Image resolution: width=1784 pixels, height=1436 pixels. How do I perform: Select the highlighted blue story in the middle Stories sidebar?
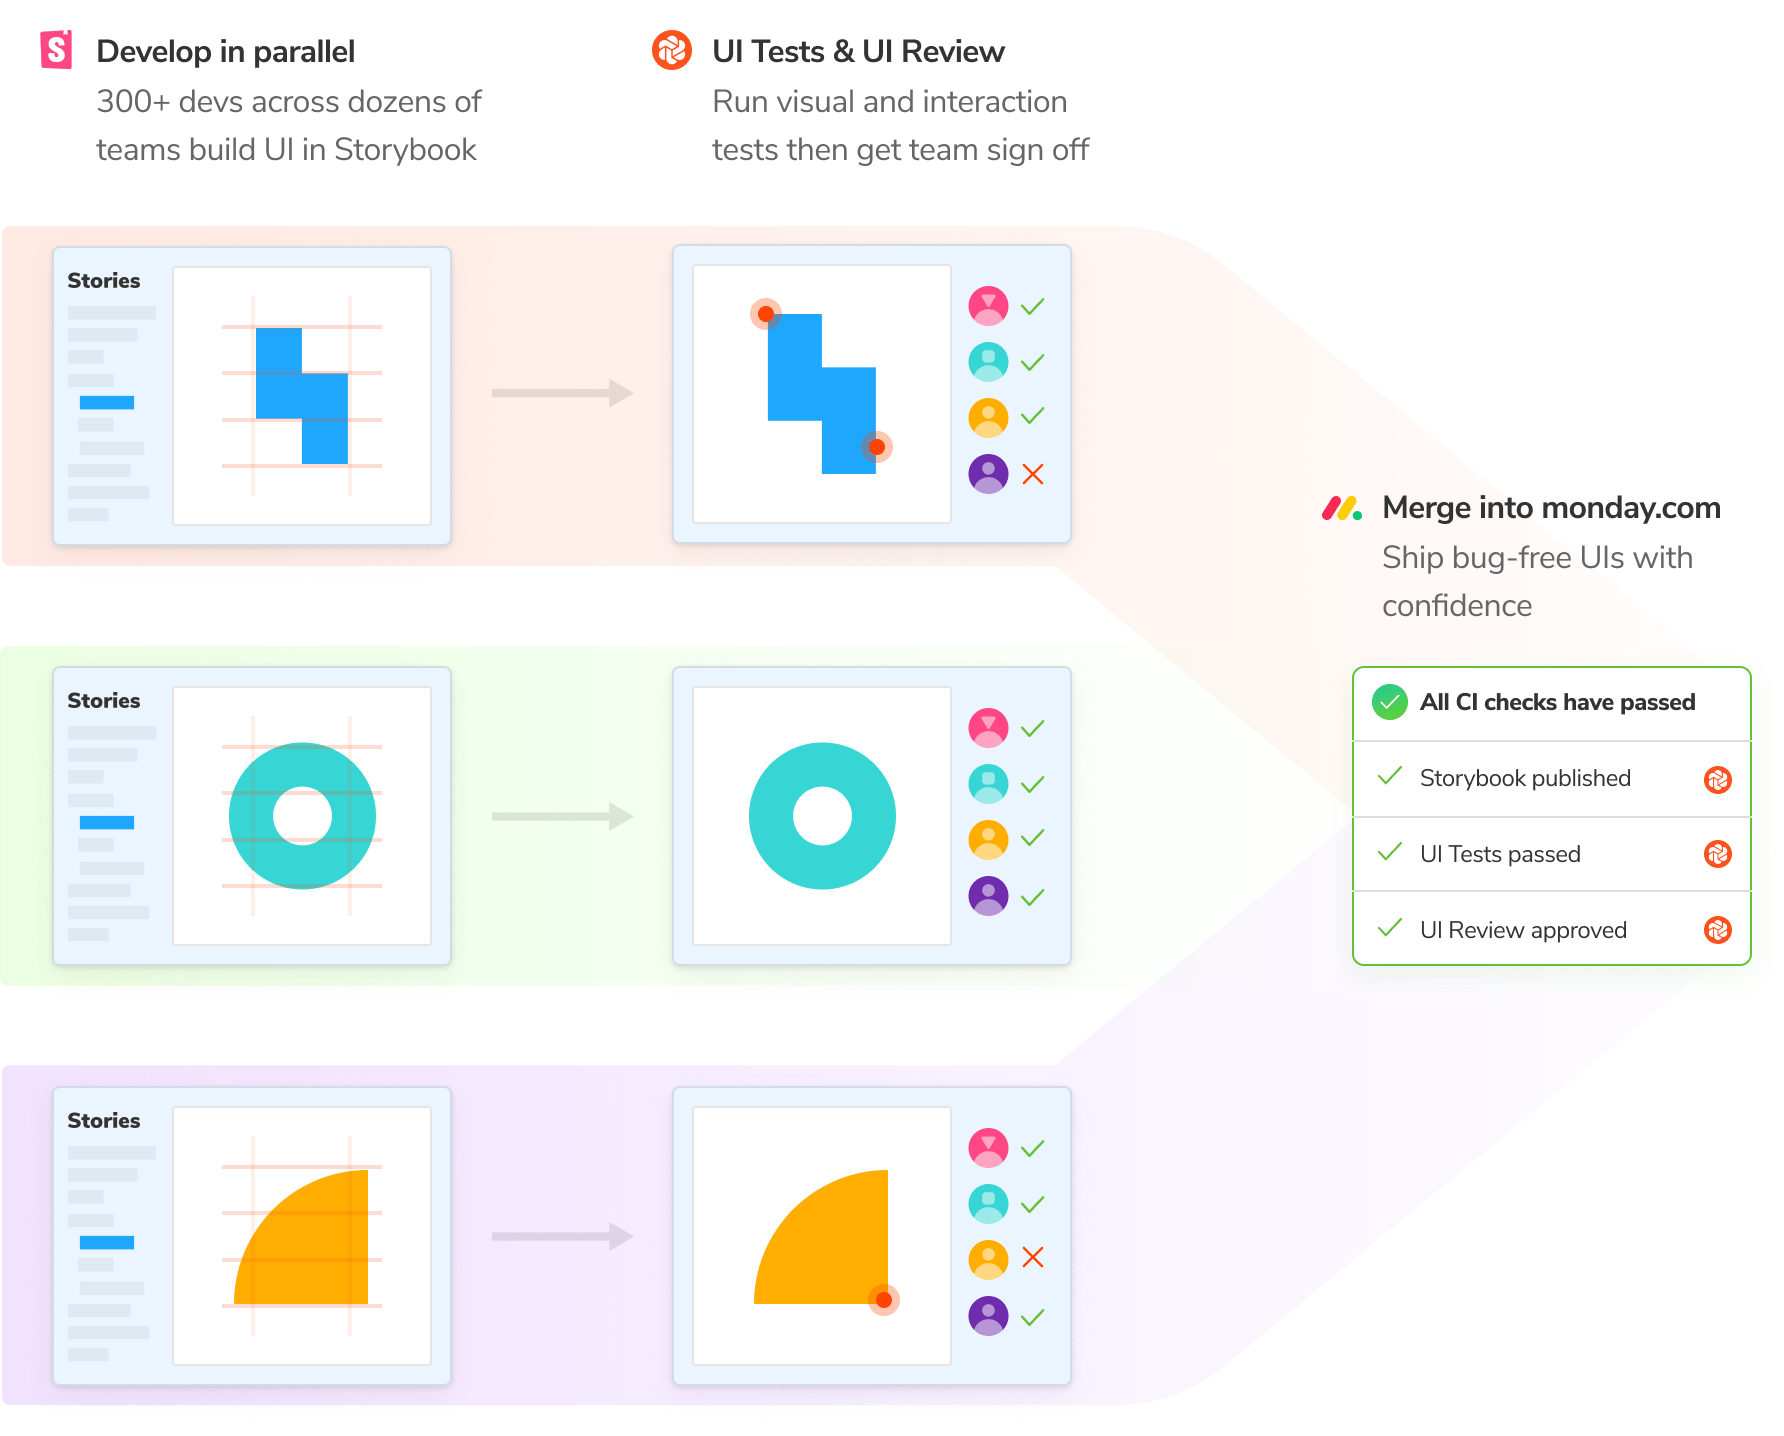[107, 823]
